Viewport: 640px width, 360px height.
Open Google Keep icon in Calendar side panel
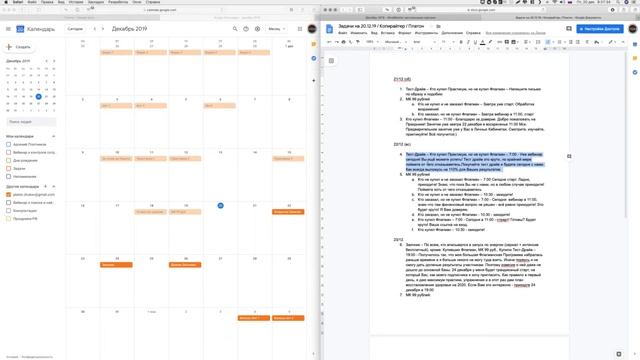313,44
